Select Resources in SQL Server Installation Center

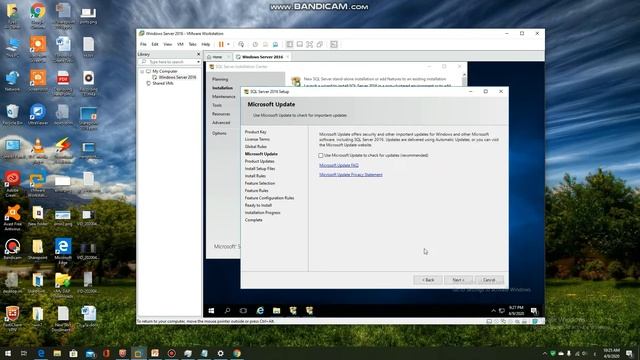point(221,114)
